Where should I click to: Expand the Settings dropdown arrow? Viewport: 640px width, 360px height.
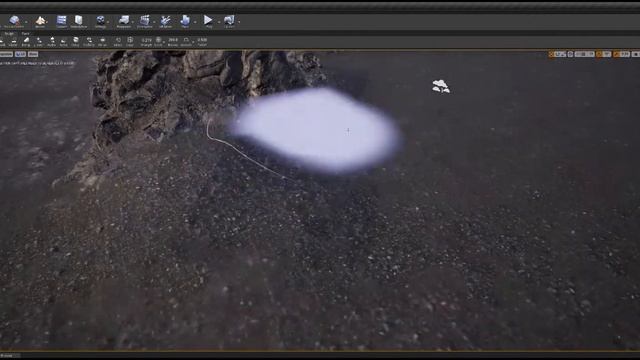click(109, 22)
